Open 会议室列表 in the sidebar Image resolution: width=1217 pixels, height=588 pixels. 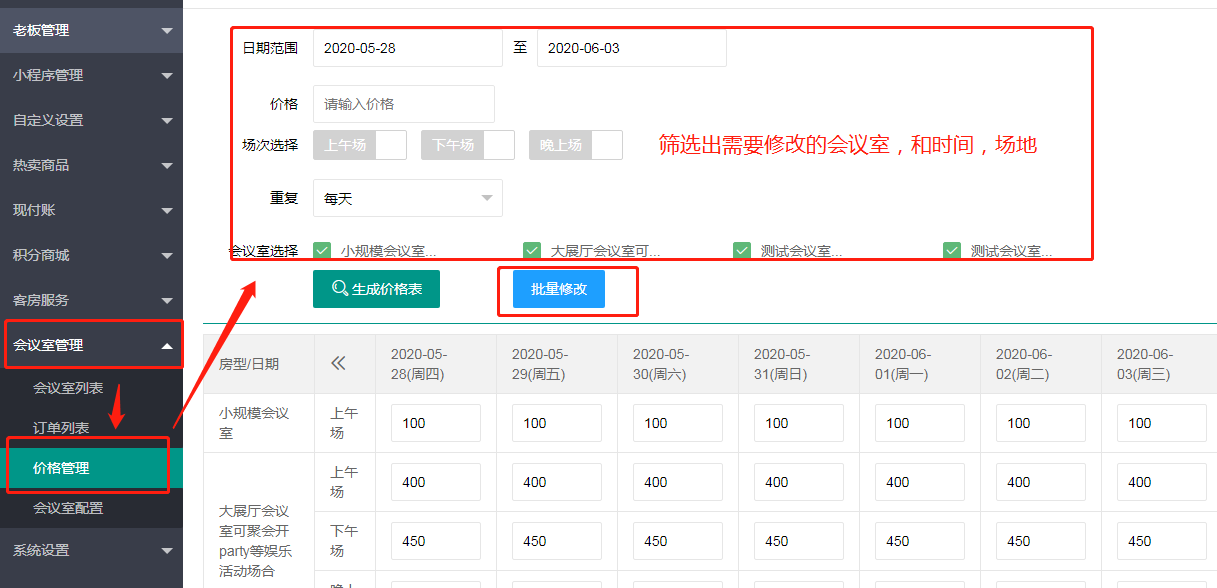click(68, 388)
